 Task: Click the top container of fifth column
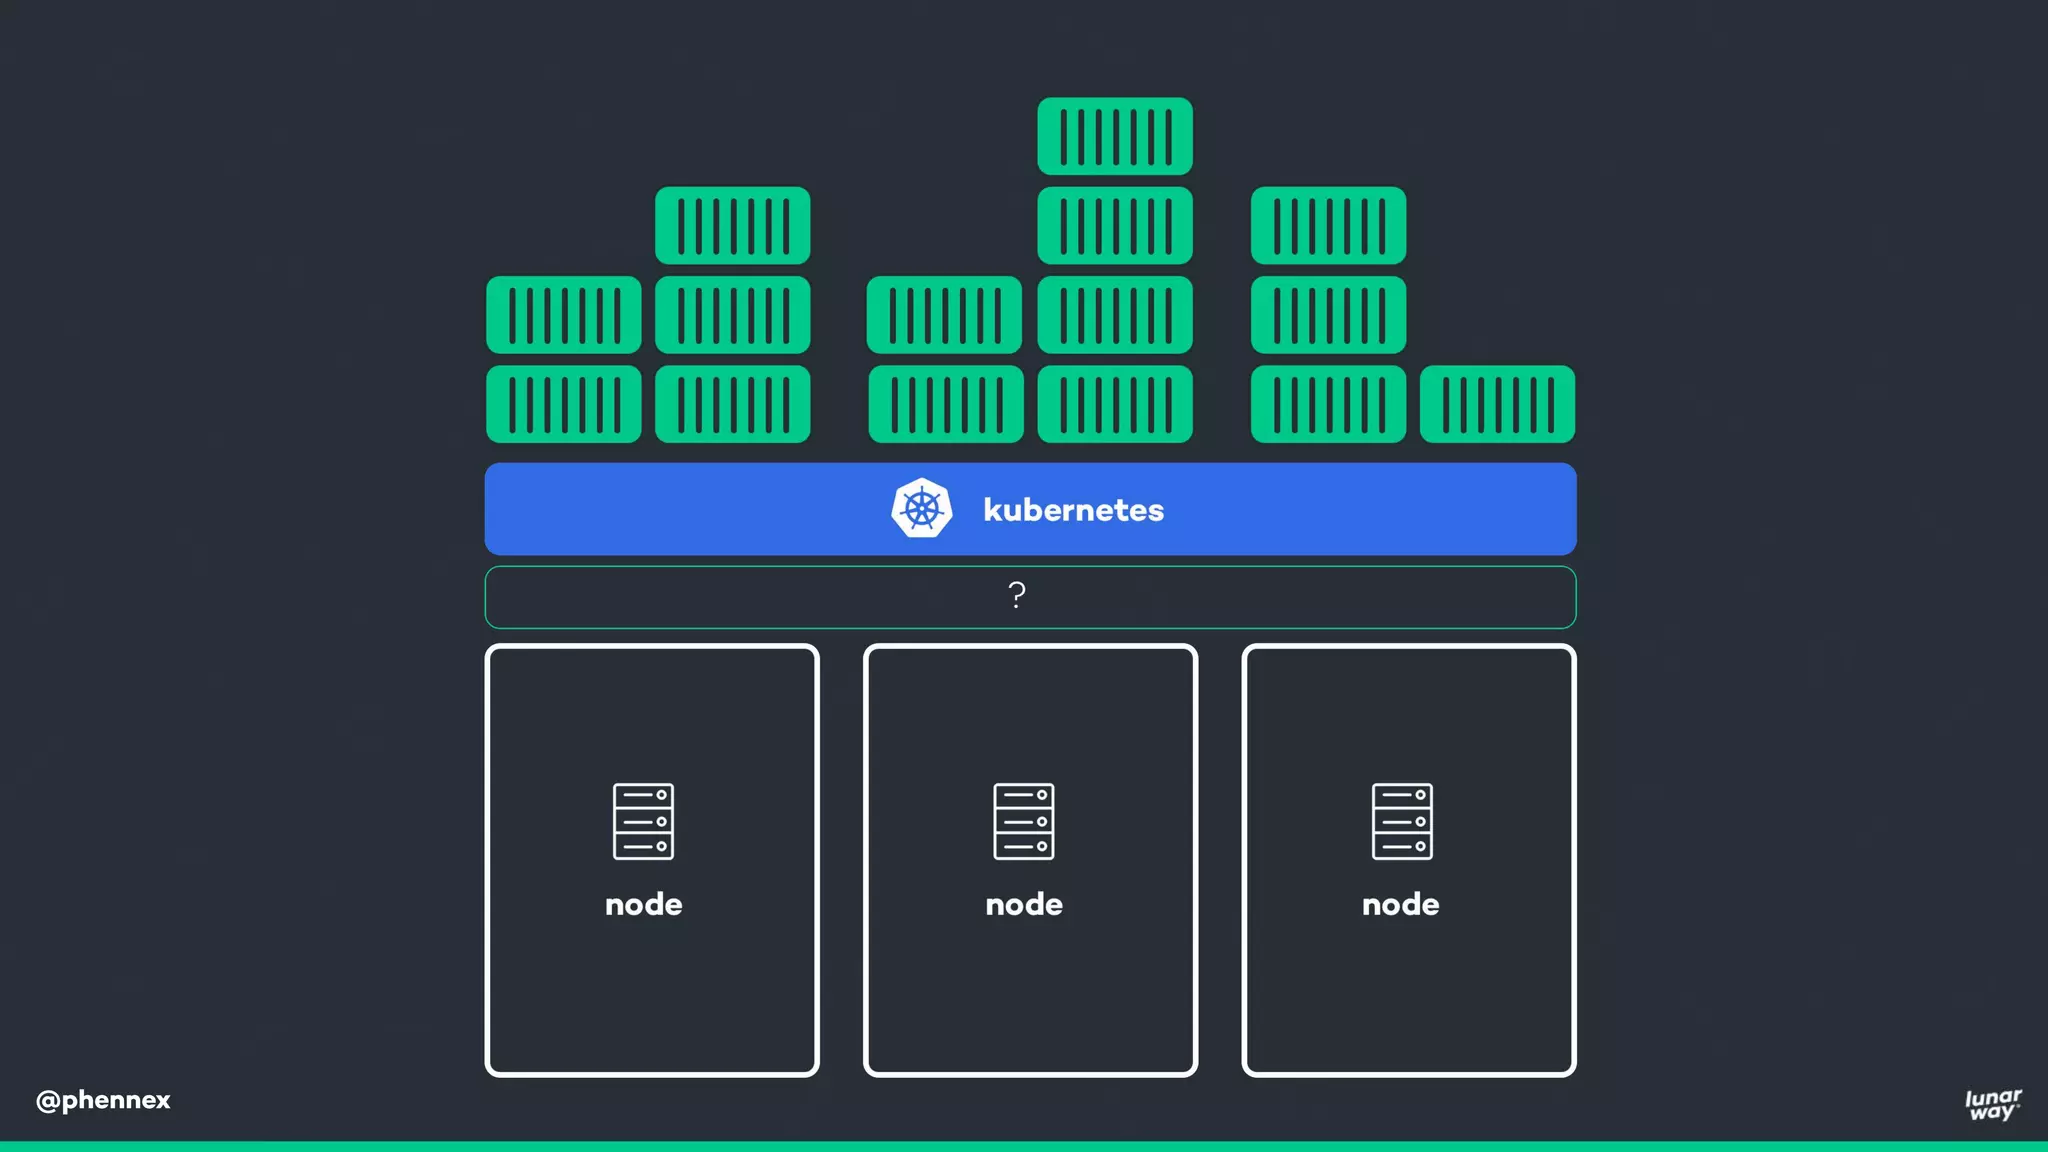pyautogui.click(x=1328, y=226)
